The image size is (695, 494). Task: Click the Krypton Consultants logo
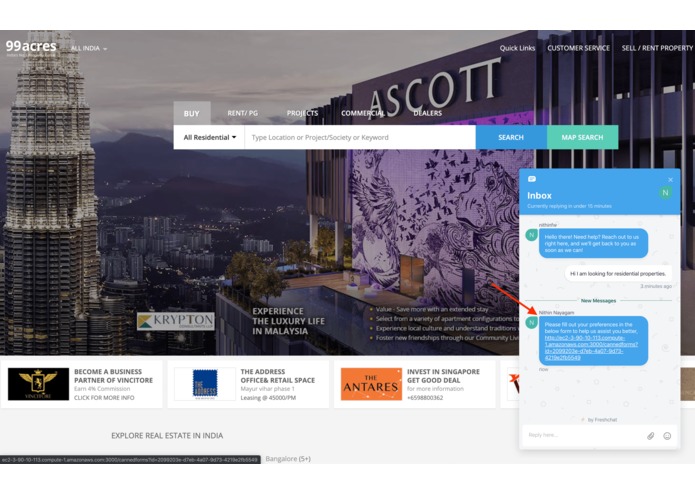point(176,321)
